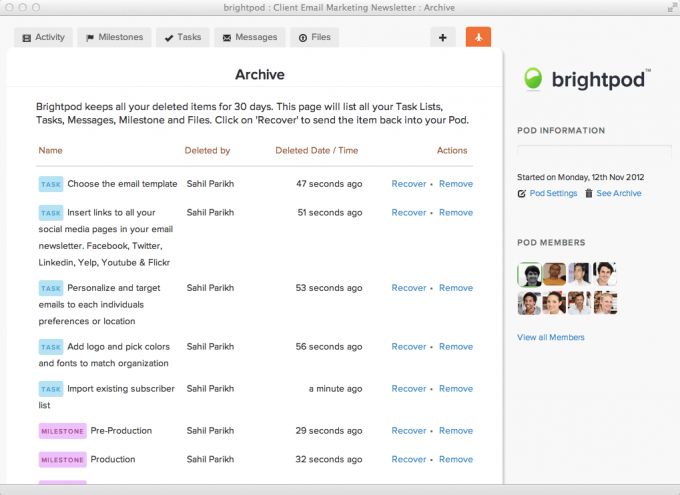The height and width of the screenshot is (495, 680).
Task: Remove the Pre-Production milestone
Action: click(456, 431)
